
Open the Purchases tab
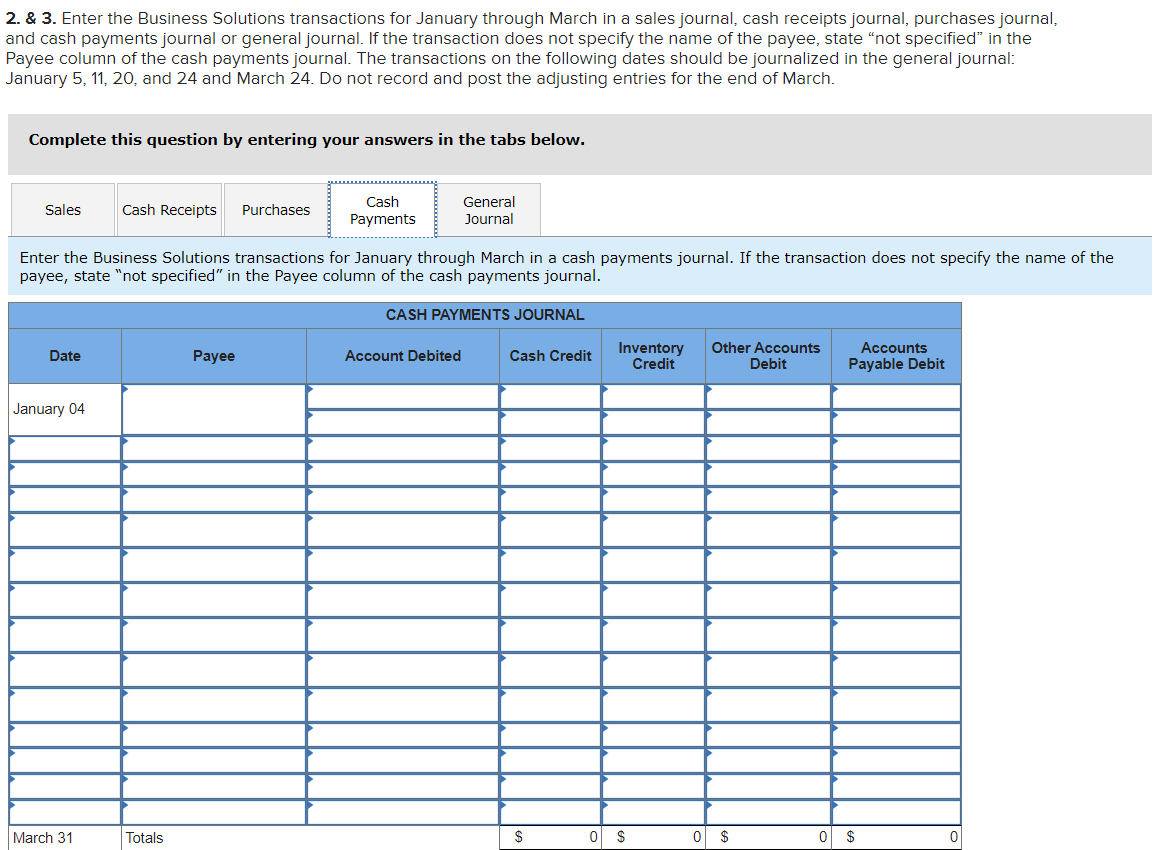276,210
